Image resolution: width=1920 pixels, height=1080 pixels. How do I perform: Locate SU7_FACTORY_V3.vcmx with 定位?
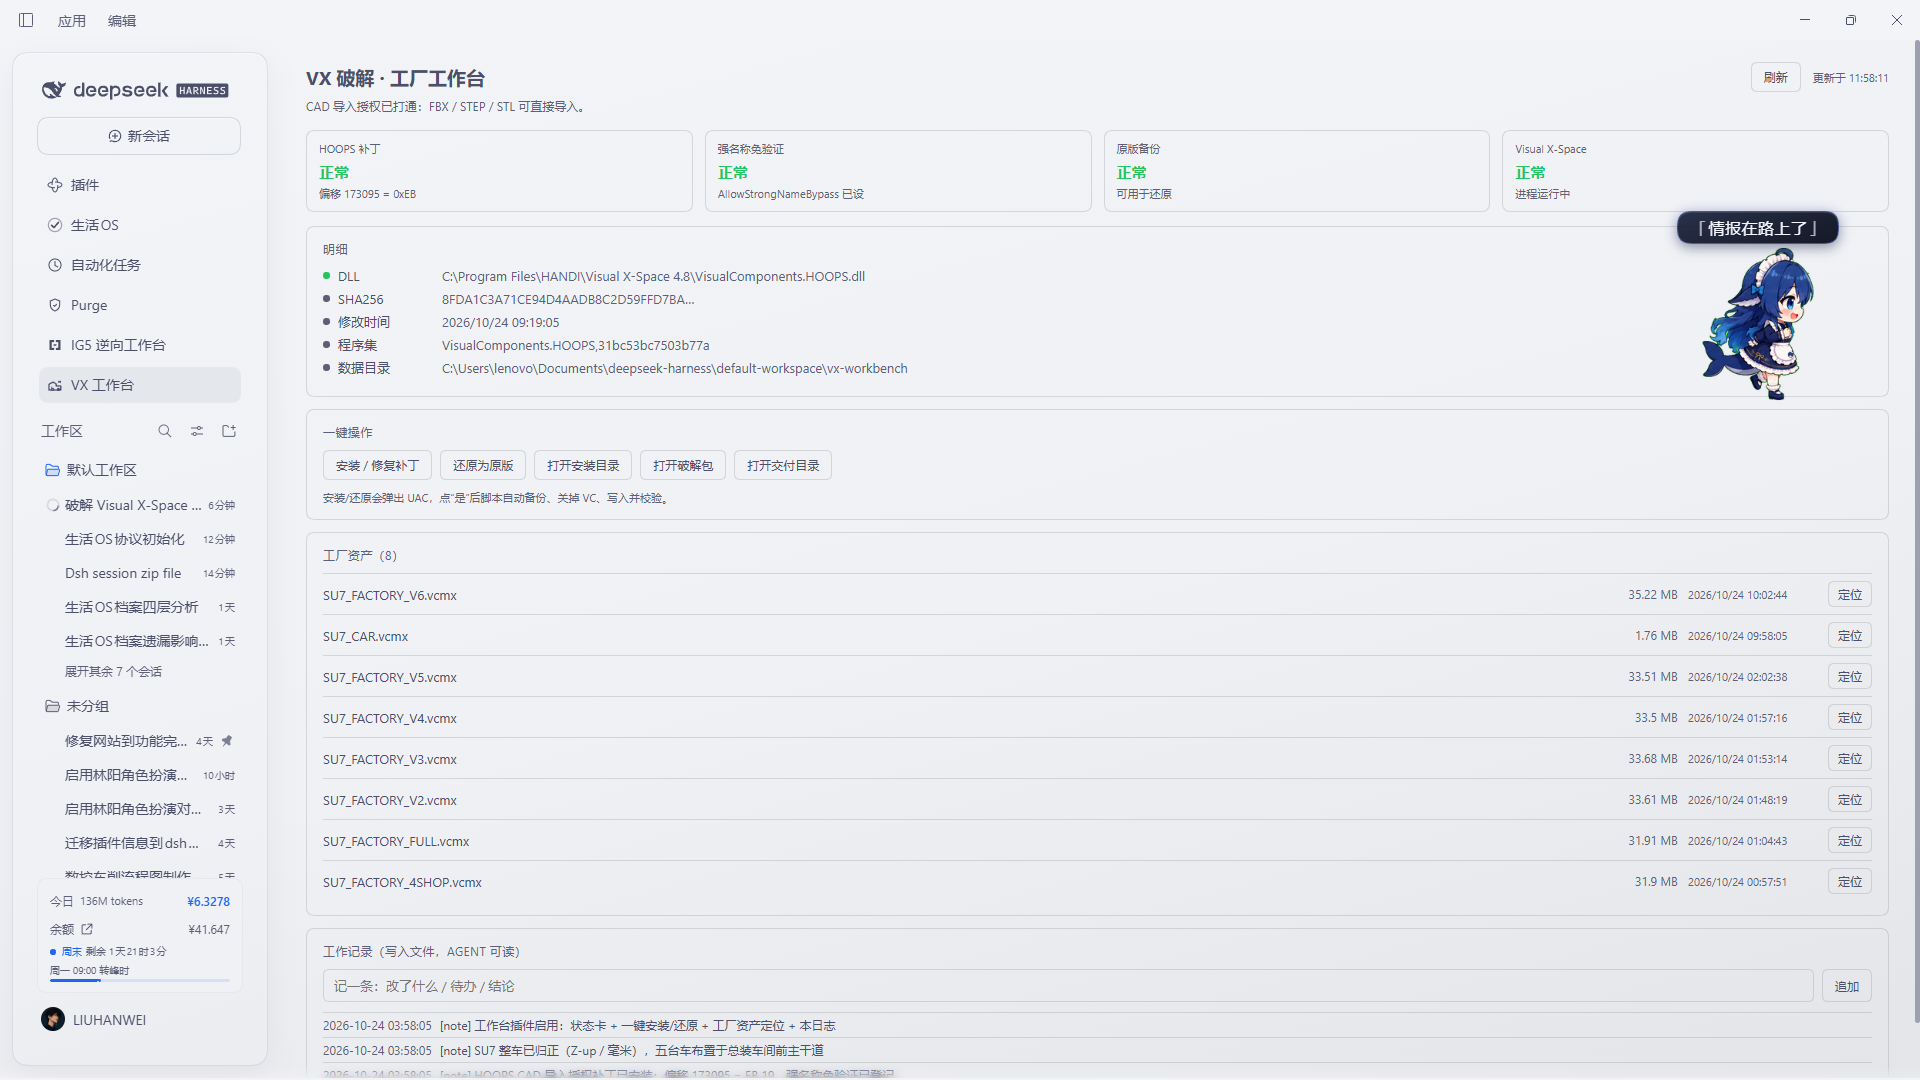[1850, 758]
